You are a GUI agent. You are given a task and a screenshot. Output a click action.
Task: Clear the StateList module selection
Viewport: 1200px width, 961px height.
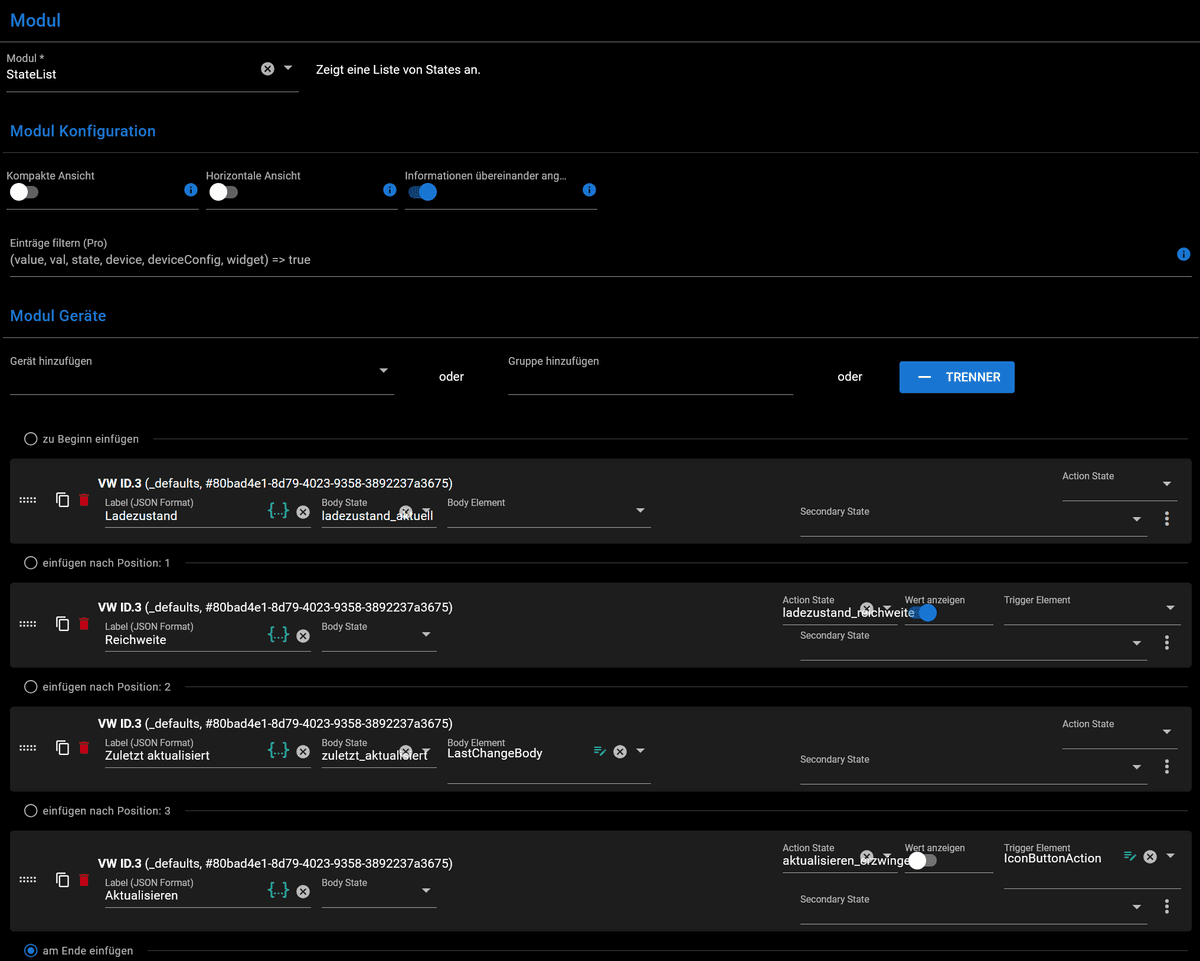pos(267,69)
